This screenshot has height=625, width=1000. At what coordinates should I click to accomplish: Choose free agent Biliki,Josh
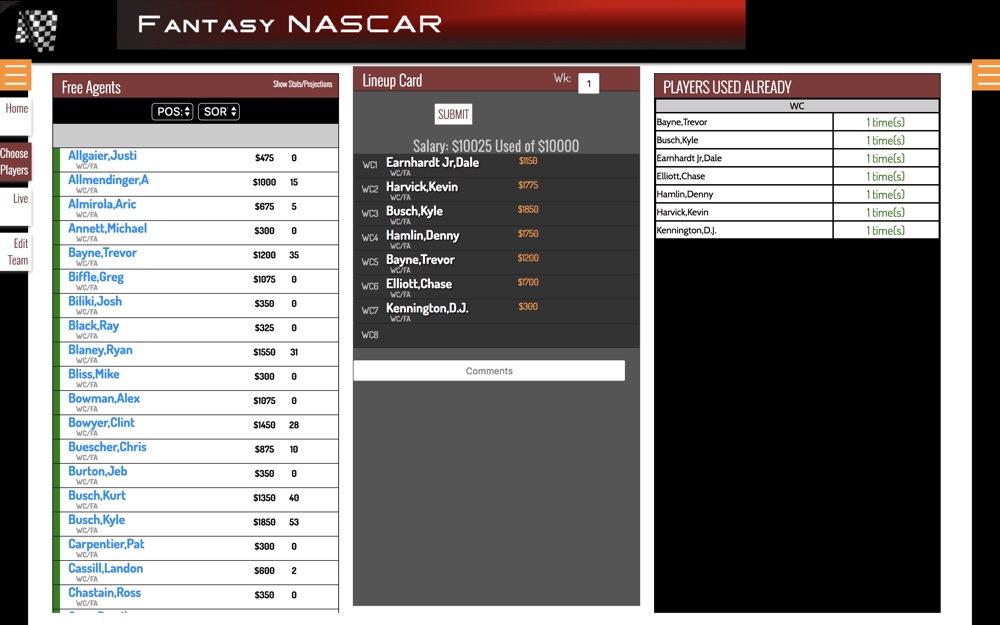[x=95, y=301]
